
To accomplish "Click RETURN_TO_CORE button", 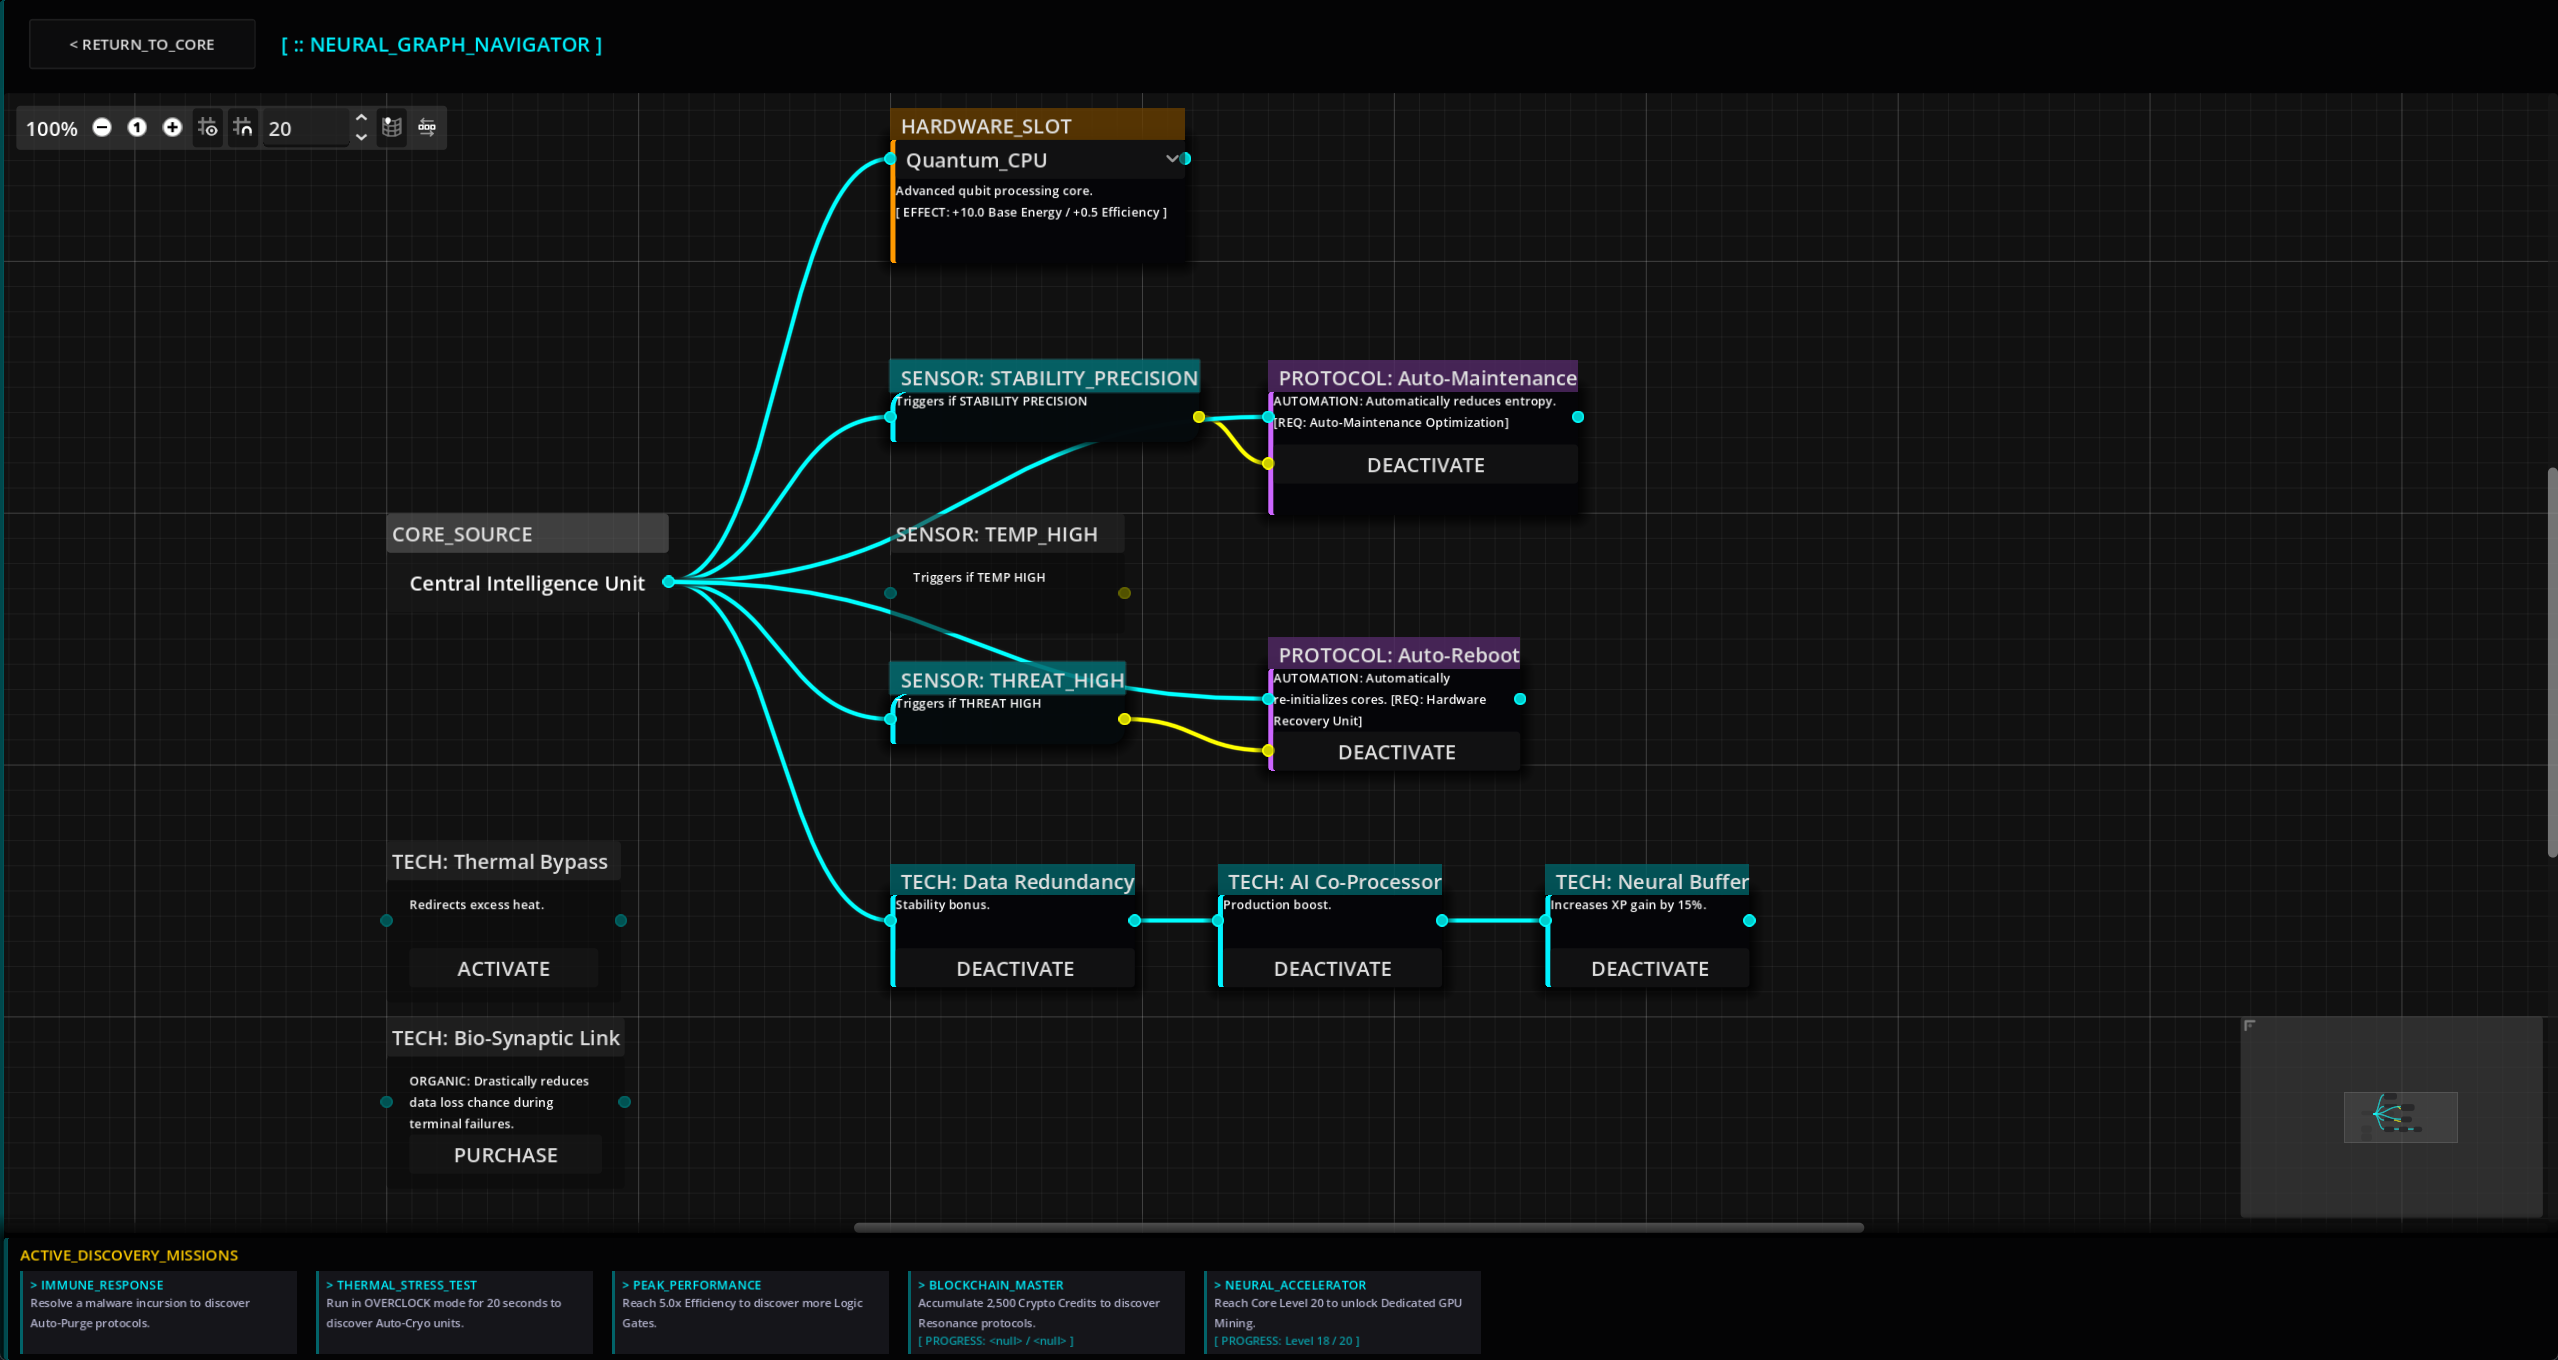I will pyautogui.click(x=142, y=44).
